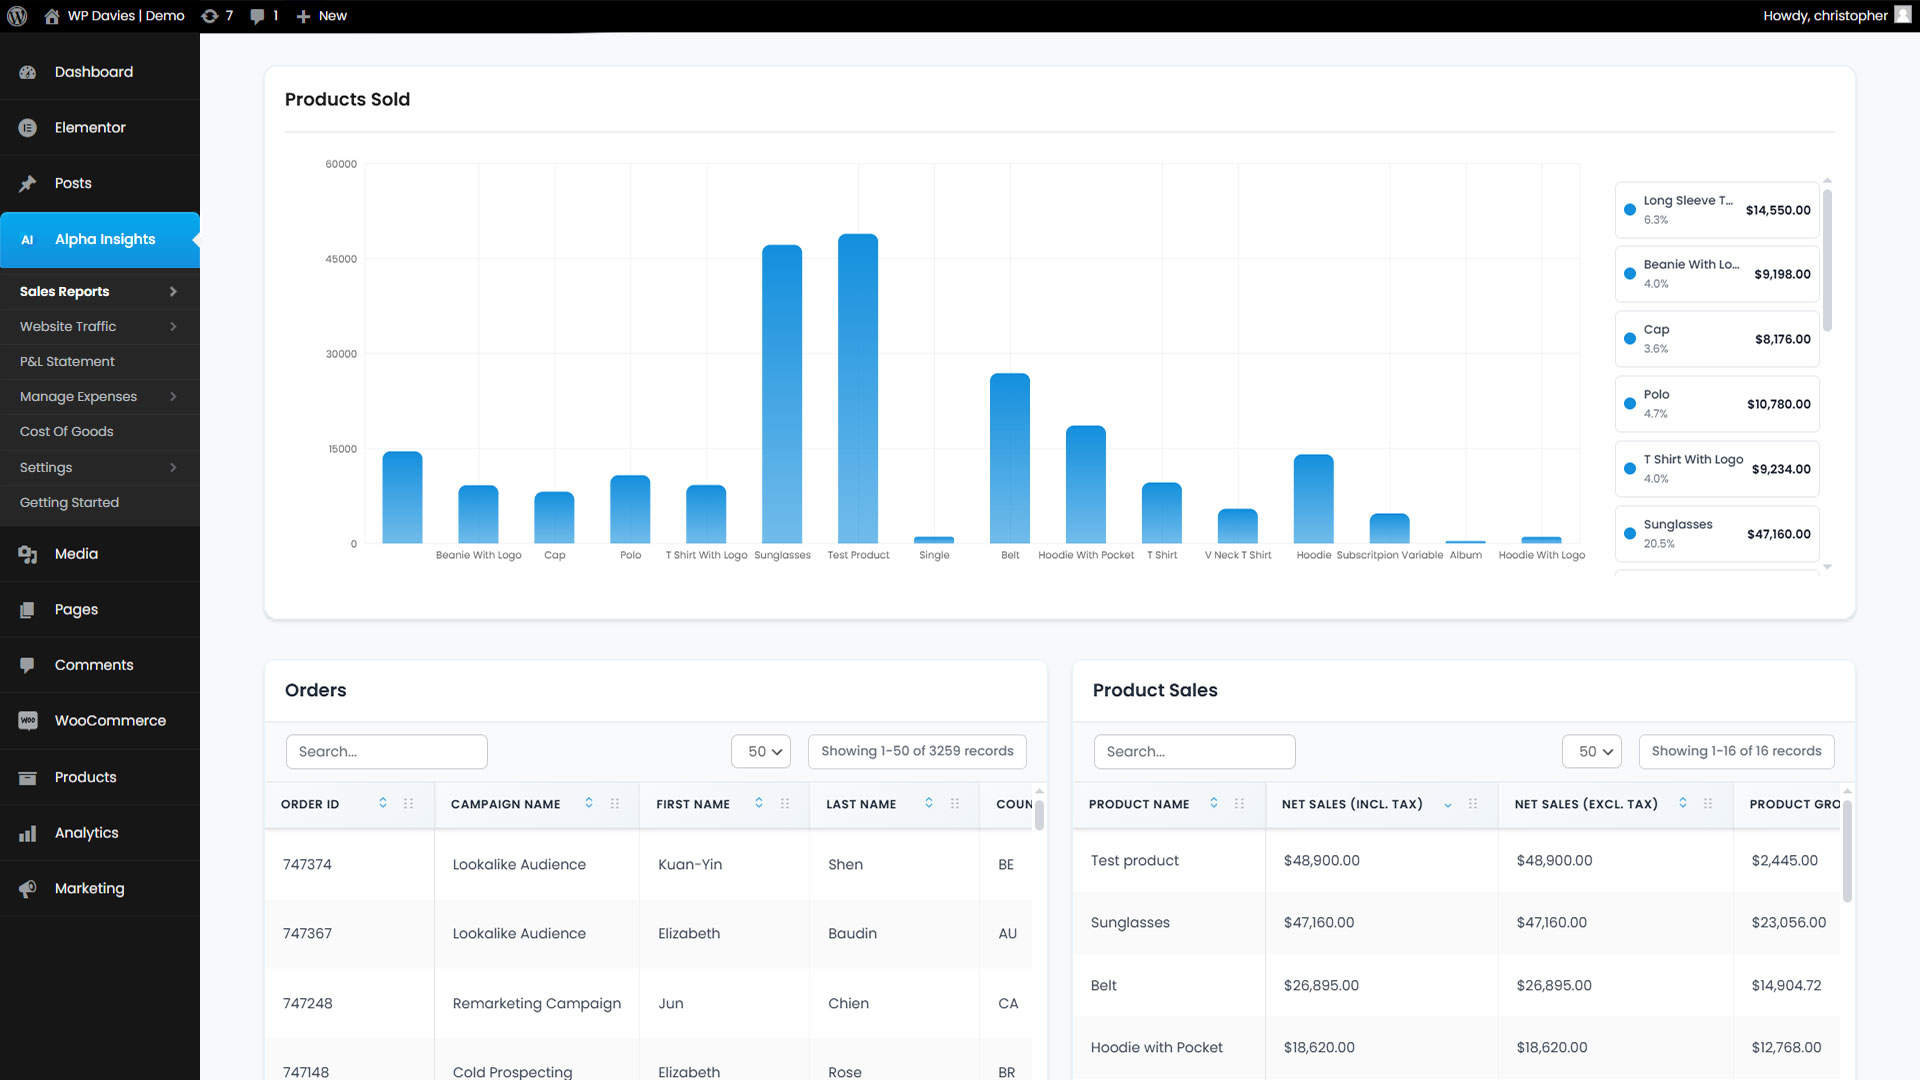1920x1080 pixels.
Task: Select Cost Of Goods menu item
Action: point(66,432)
